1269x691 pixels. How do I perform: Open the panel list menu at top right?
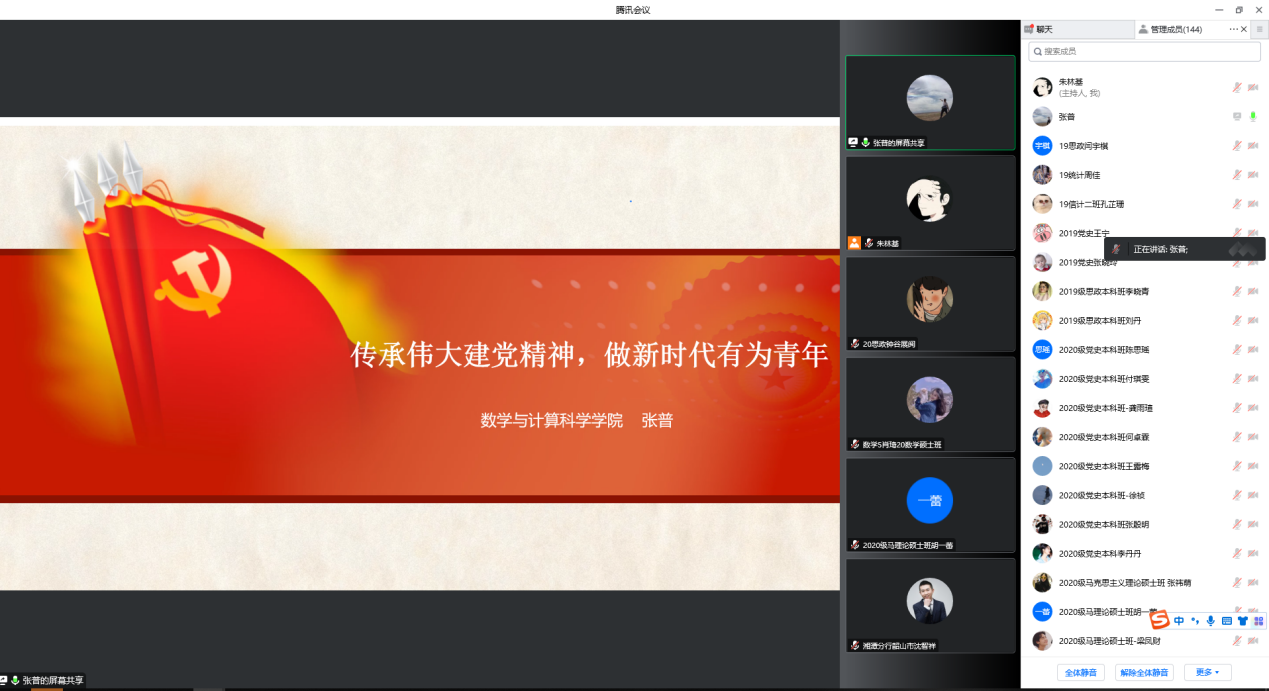pos(1260,30)
